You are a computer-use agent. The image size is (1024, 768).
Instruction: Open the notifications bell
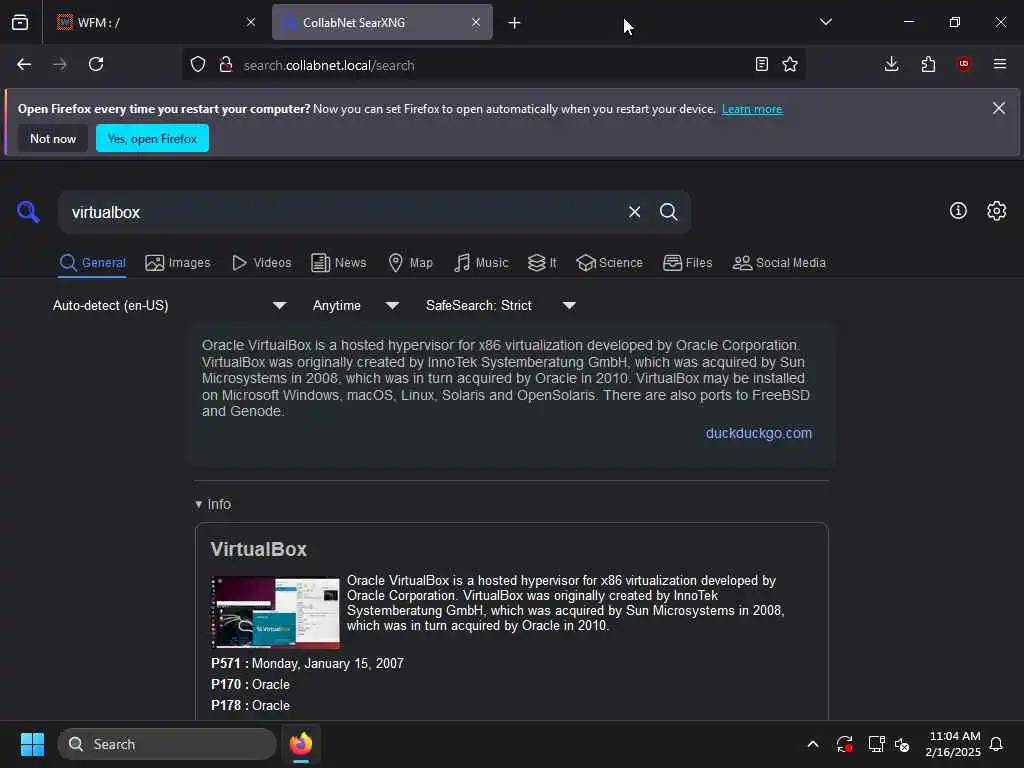pyautogui.click(x=997, y=744)
